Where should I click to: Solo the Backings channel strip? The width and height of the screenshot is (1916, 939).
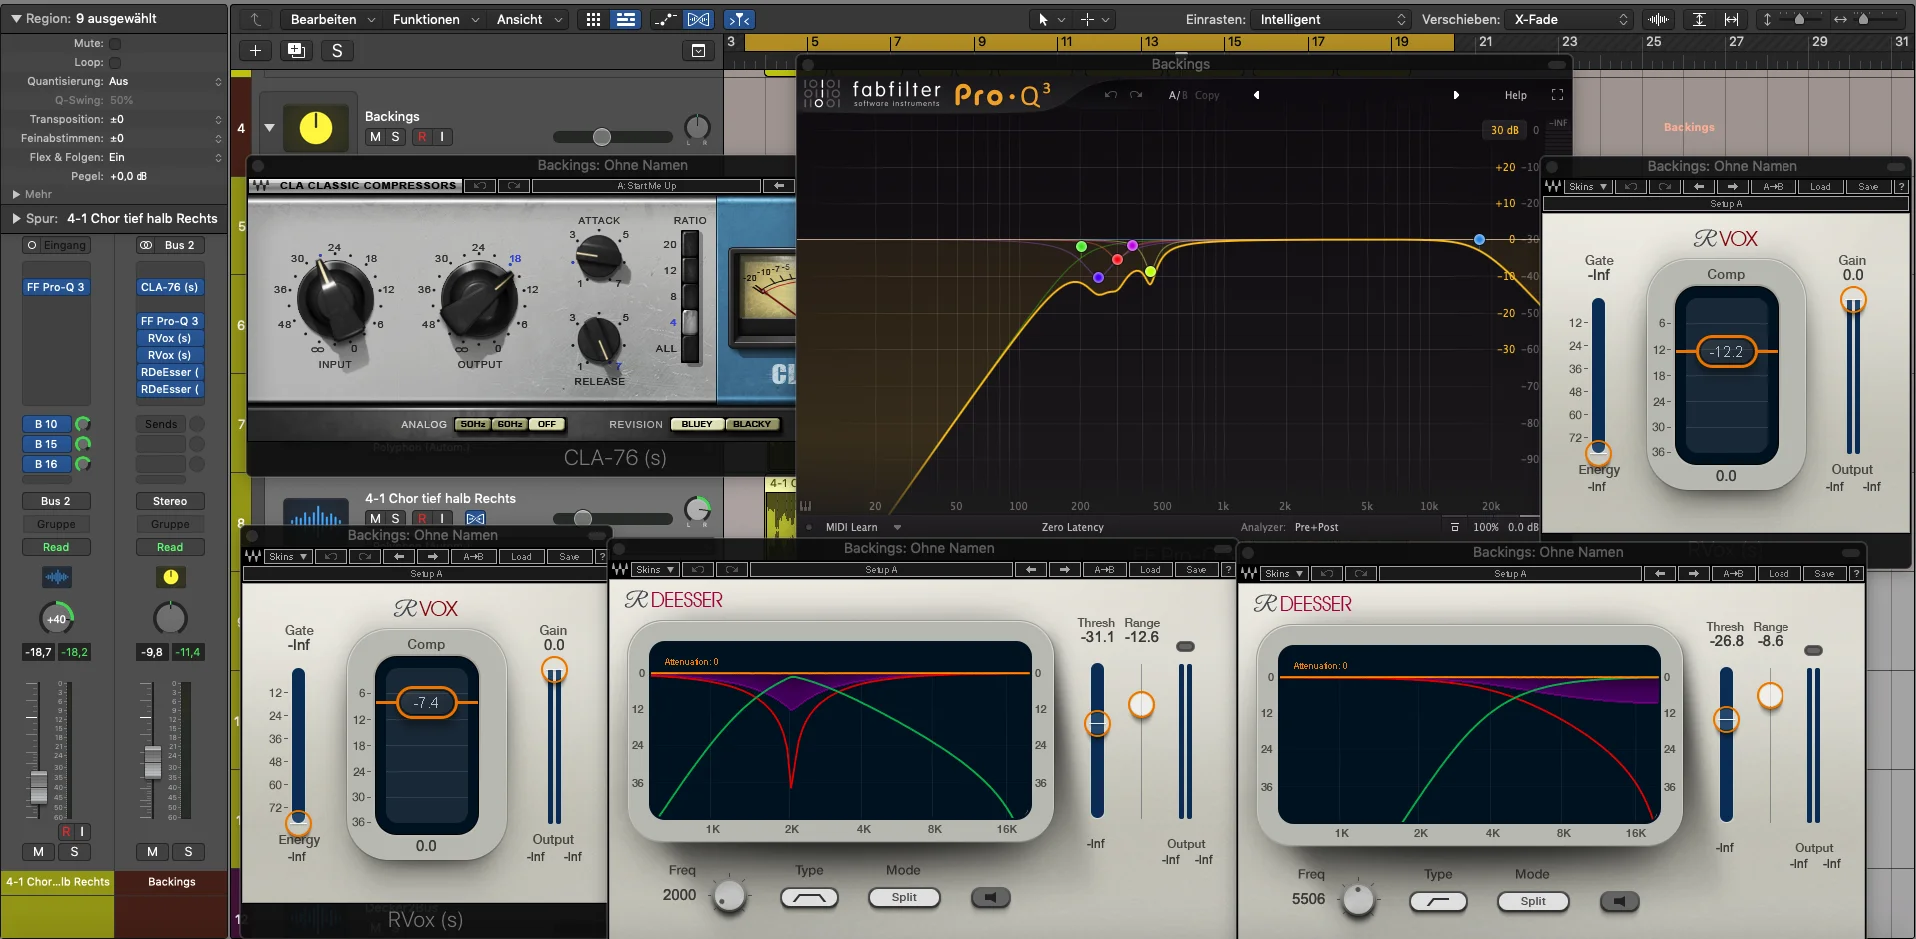(x=188, y=852)
